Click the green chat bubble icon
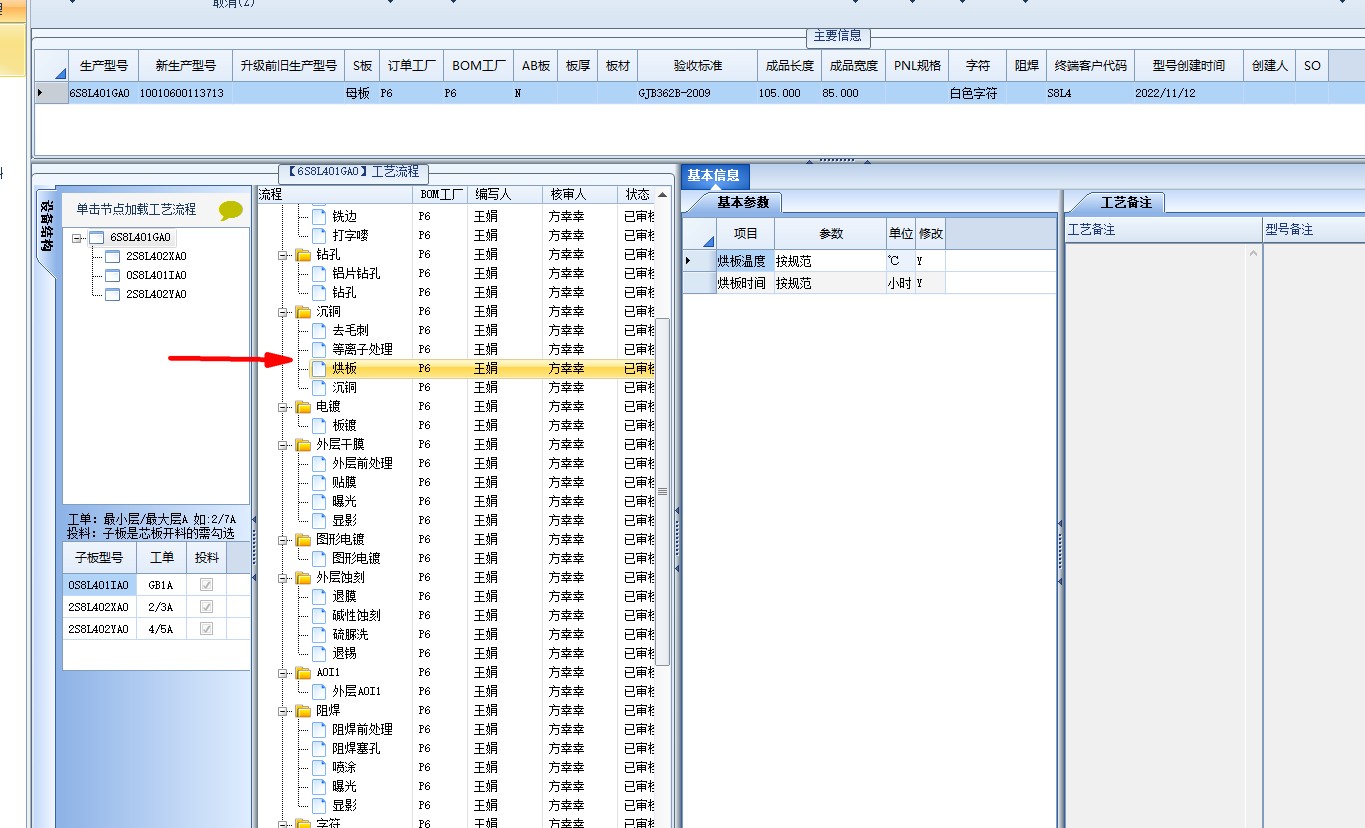Screen dimensions: 1365x828 (231, 210)
